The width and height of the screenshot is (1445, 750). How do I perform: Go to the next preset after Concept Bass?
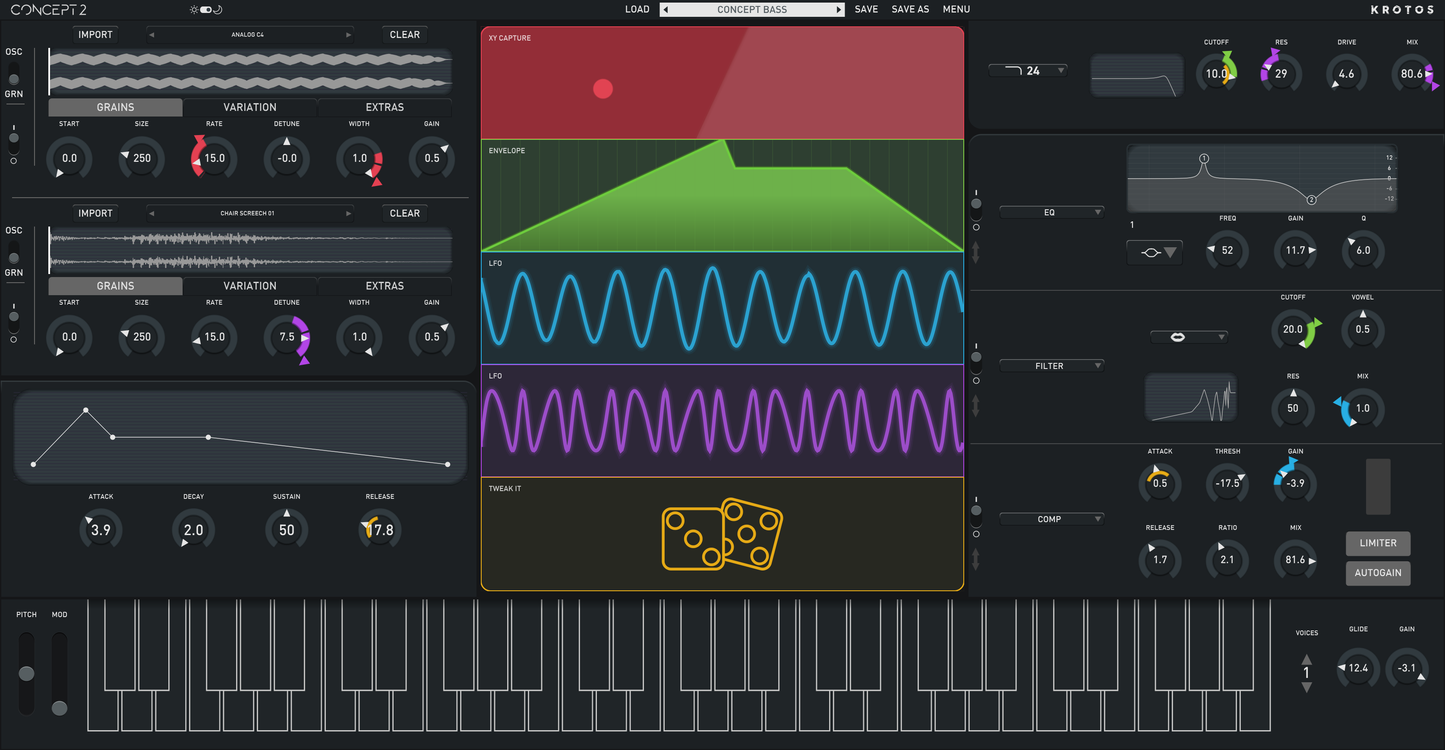[839, 10]
